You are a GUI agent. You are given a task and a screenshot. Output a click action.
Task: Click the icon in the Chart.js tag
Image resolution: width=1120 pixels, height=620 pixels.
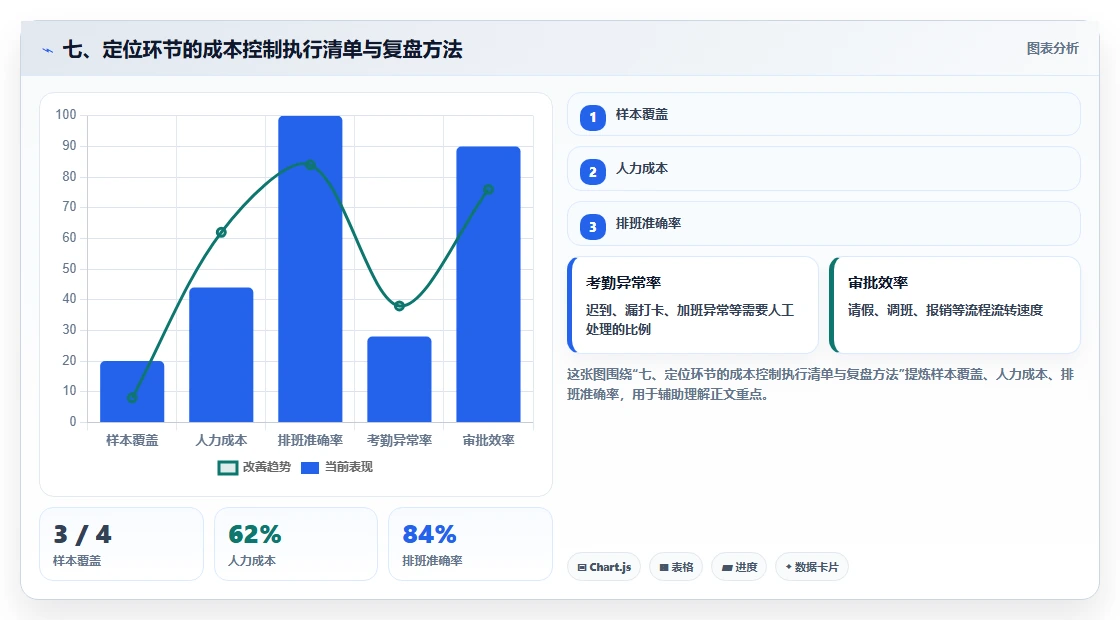click(x=582, y=568)
